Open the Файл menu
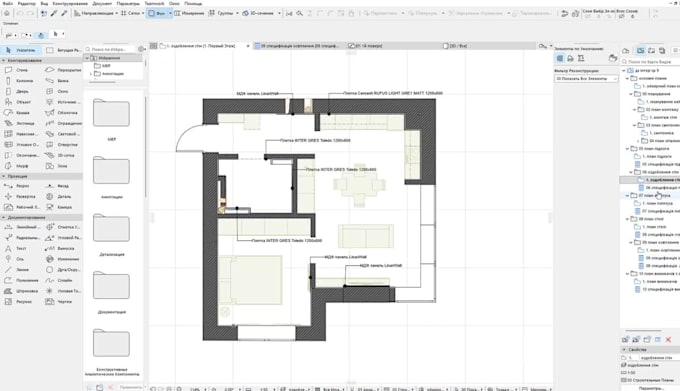 (7, 3)
